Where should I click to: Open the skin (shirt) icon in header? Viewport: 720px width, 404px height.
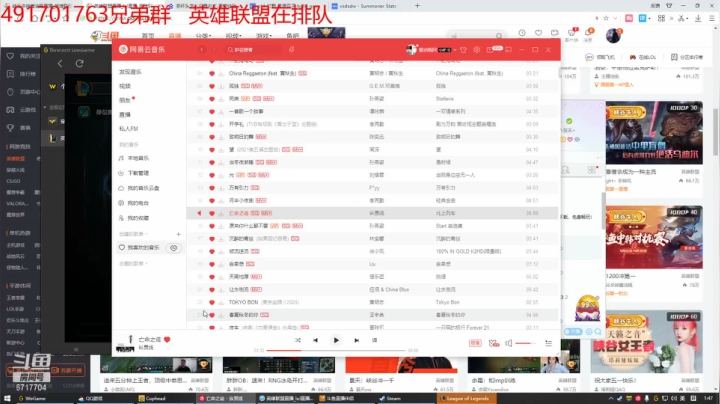point(463,50)
